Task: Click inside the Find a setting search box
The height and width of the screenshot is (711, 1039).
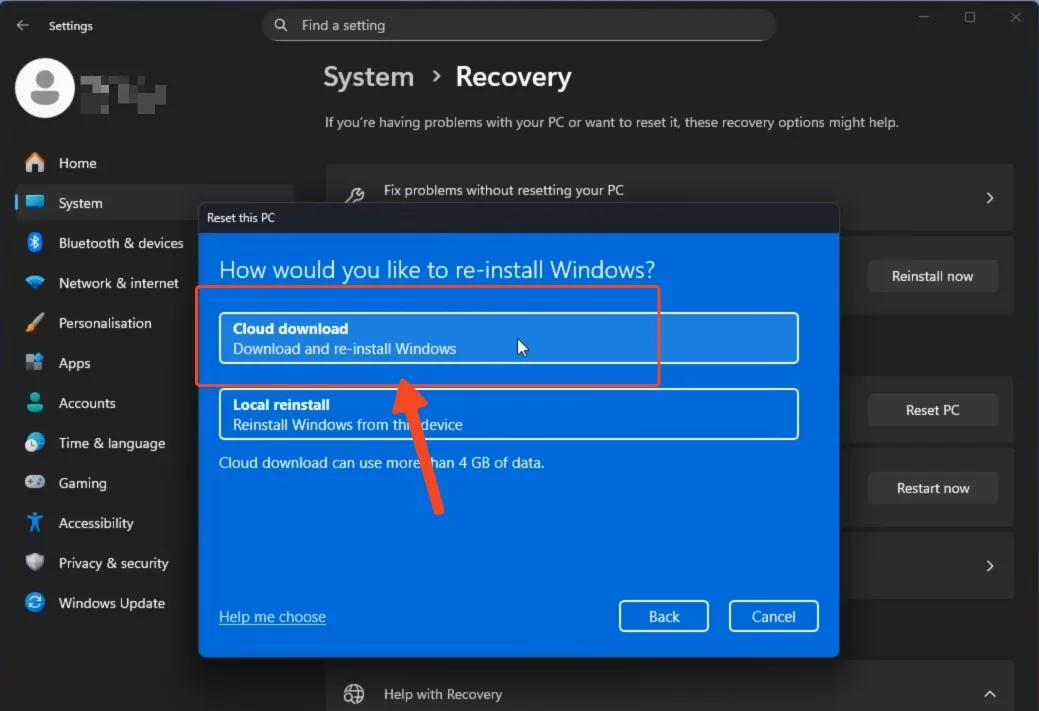Action: coord(519,25)
